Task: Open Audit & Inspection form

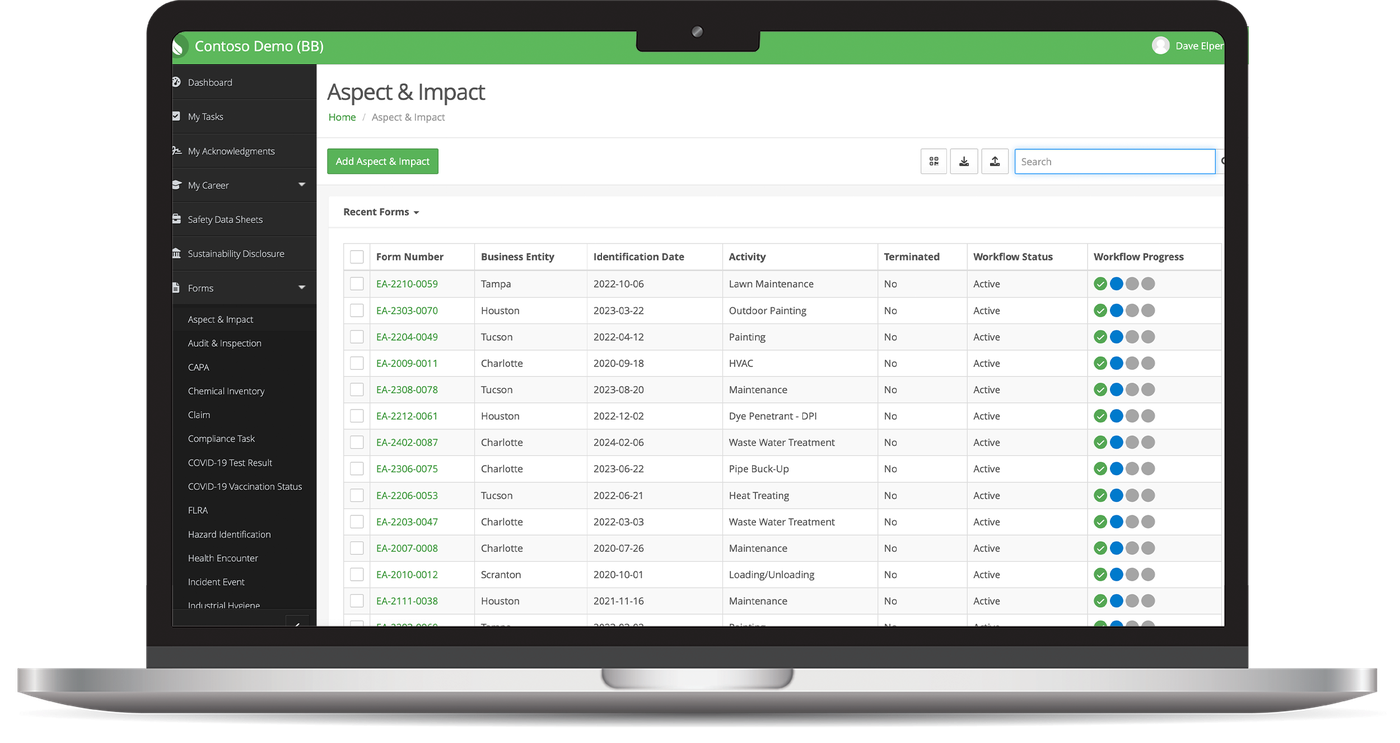Action: tap(225, 343)
